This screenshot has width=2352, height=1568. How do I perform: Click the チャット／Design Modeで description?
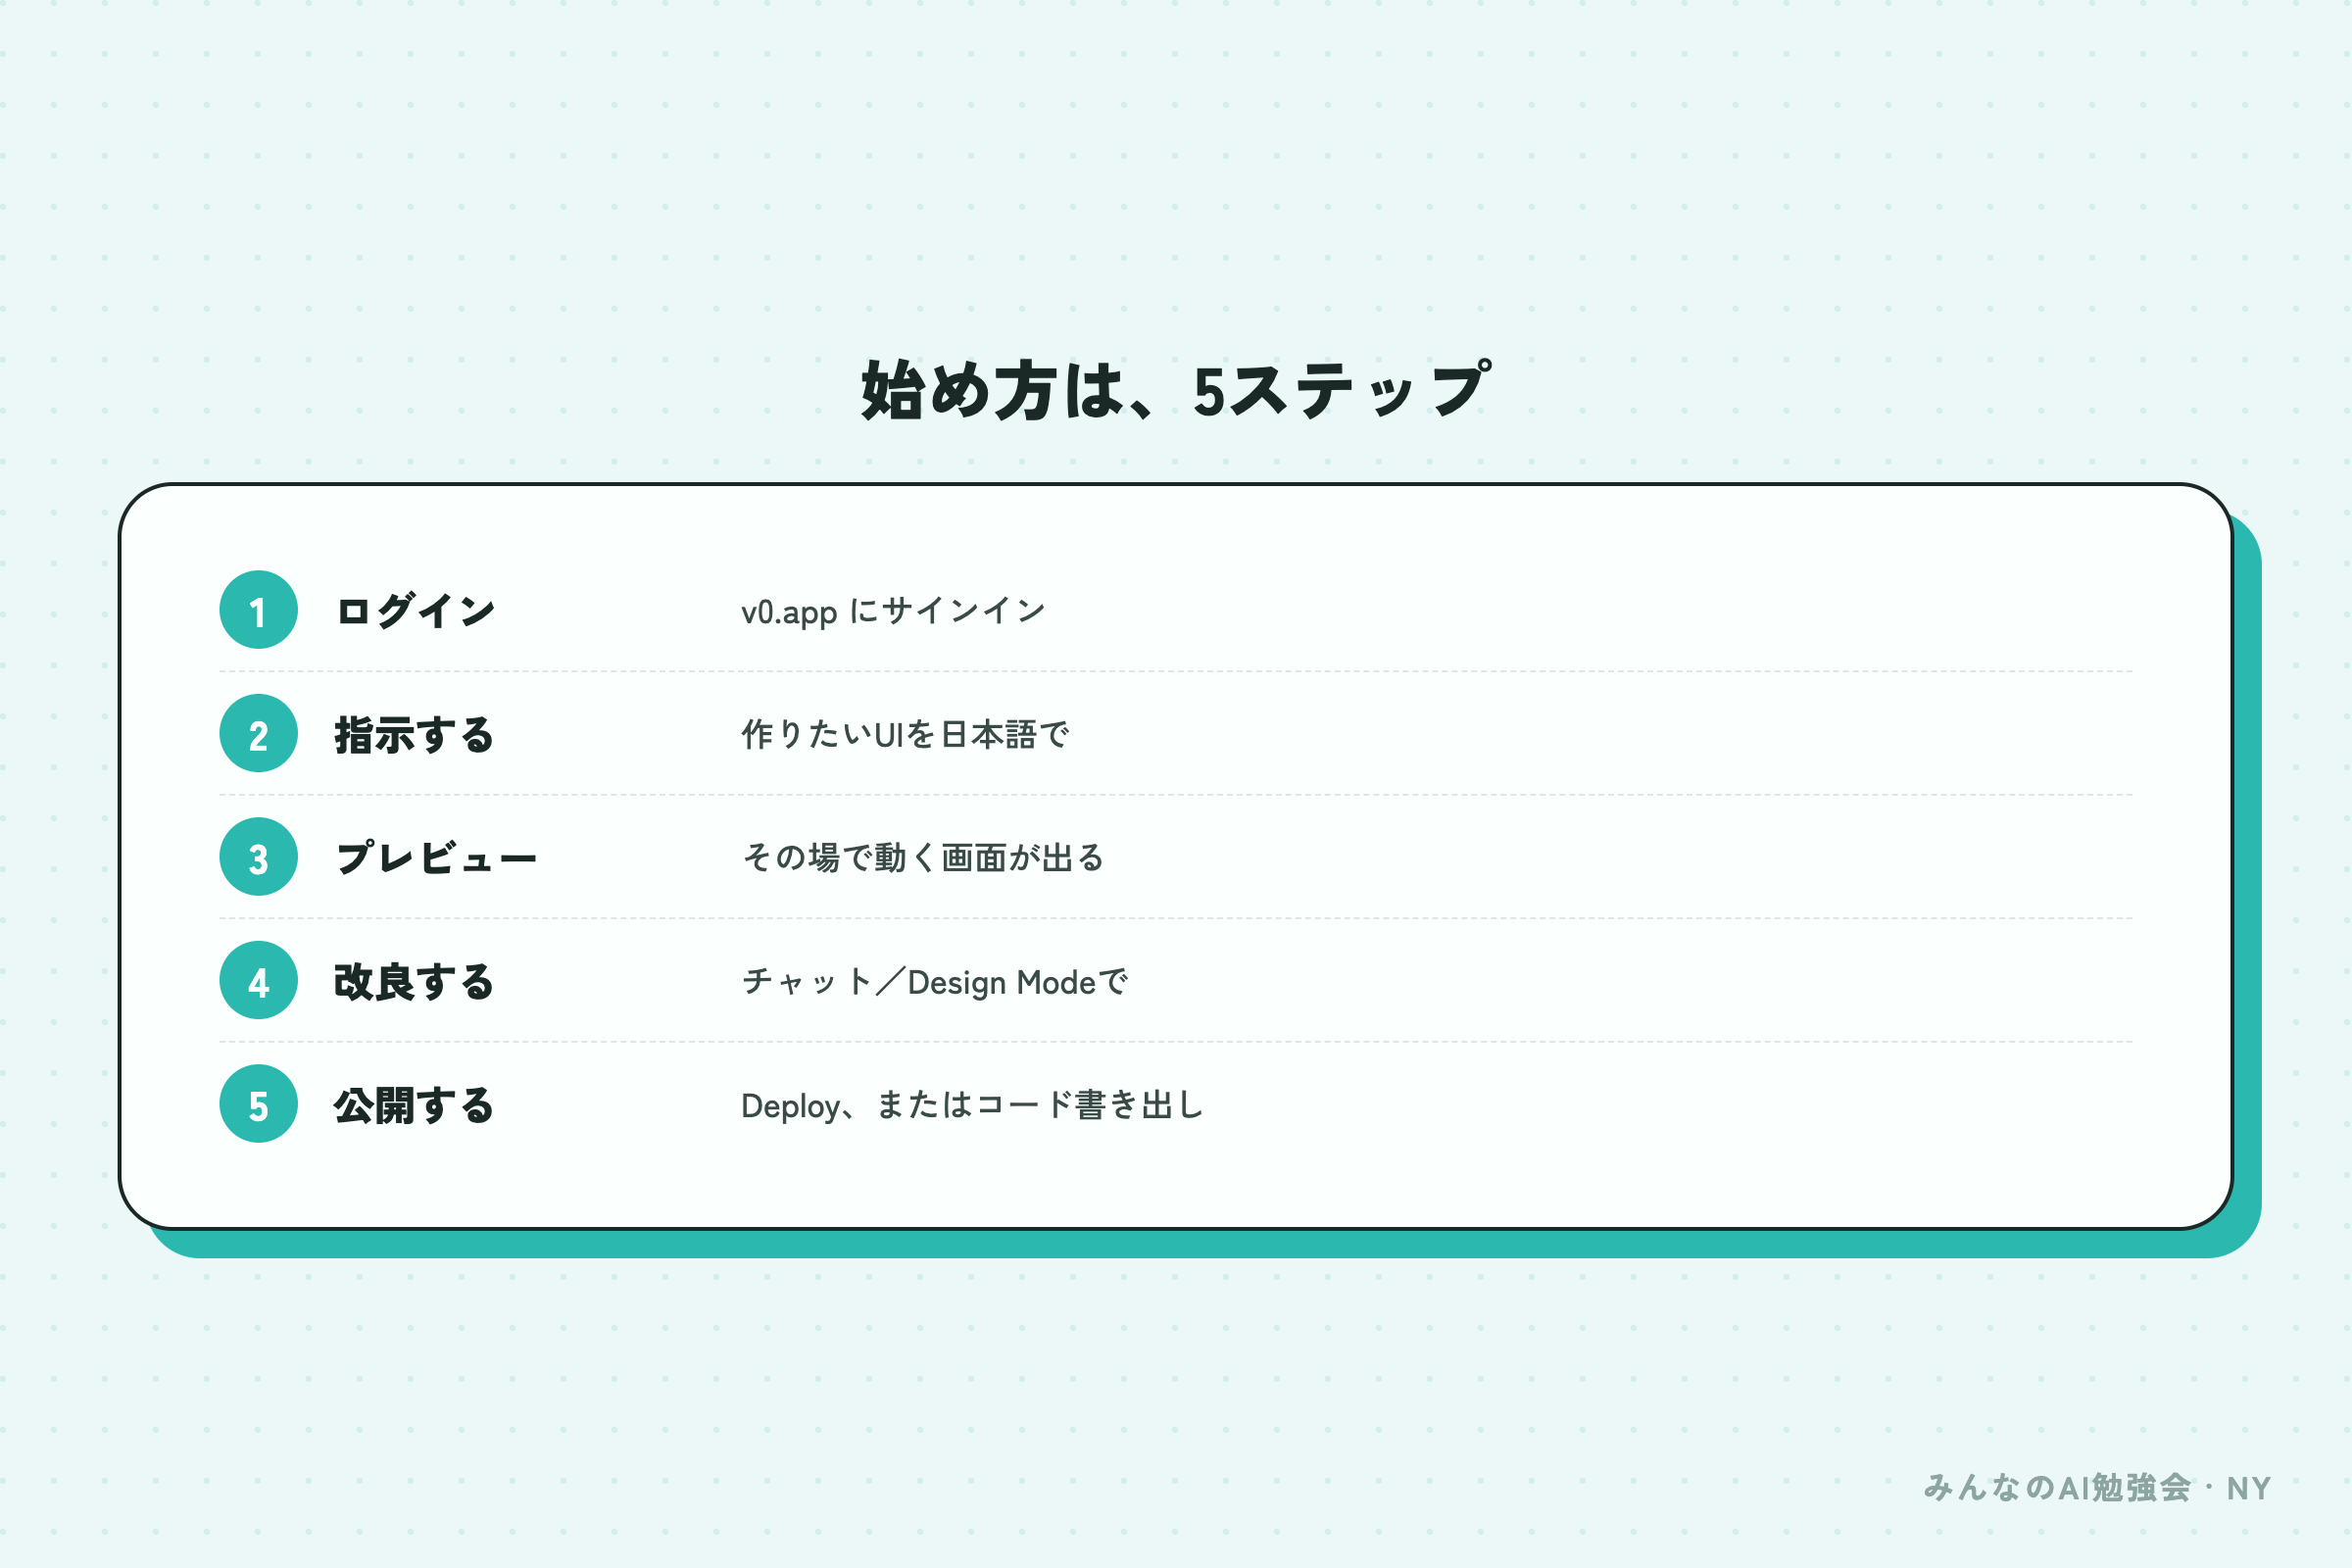pyautogui.click(x=935, y=982)
